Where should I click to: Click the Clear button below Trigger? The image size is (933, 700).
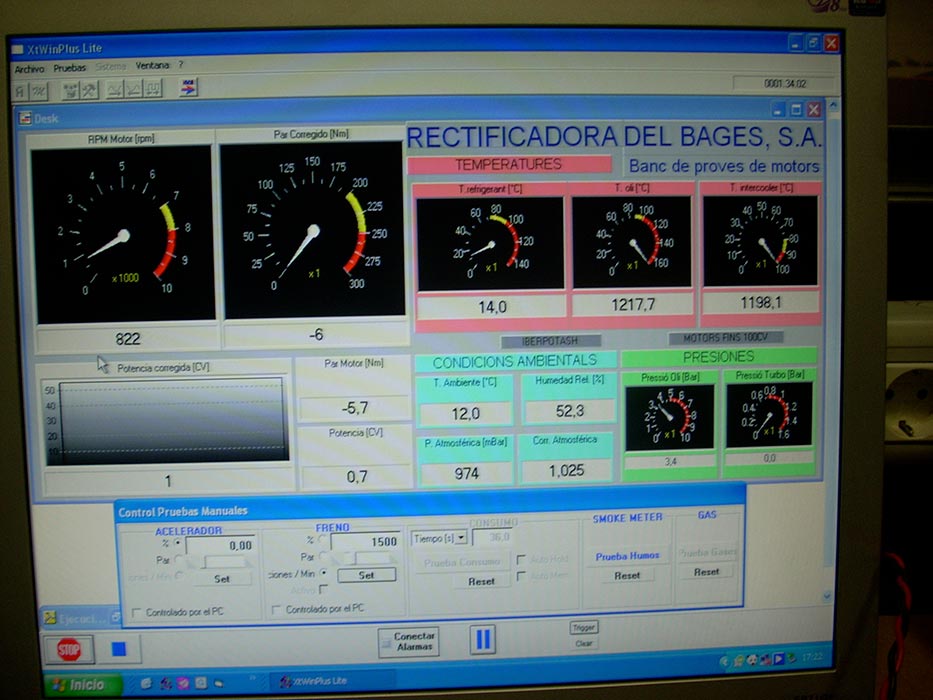click(x=584, y=643)
